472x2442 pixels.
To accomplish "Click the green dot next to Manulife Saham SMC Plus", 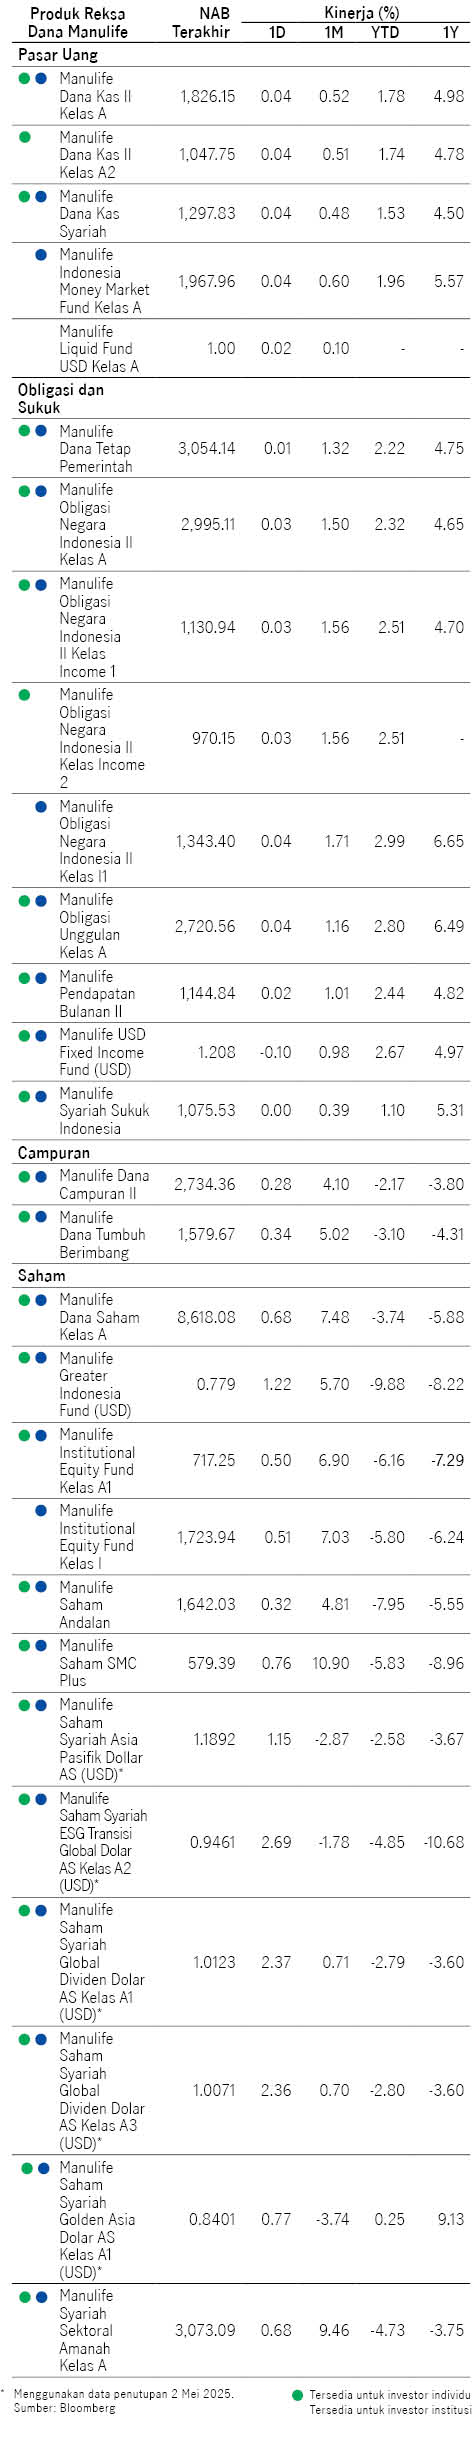I will (x=25, y=1645).
